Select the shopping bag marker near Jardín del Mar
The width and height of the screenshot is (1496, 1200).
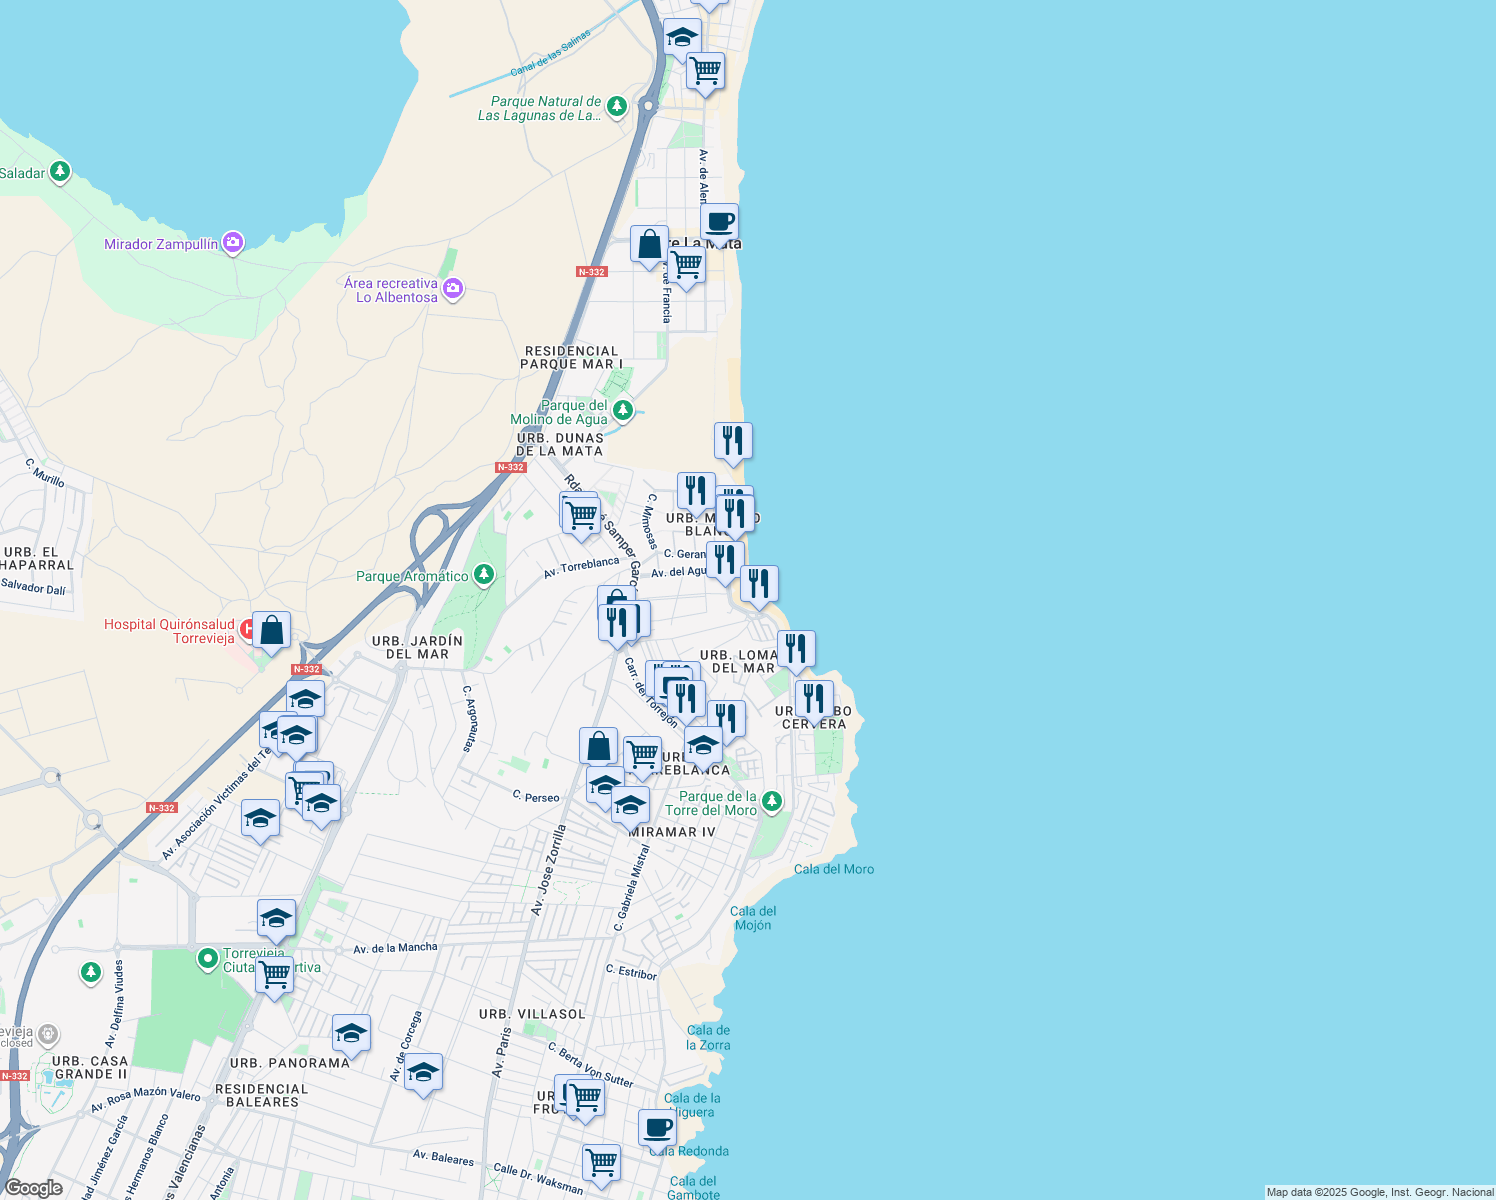[271, 630]
